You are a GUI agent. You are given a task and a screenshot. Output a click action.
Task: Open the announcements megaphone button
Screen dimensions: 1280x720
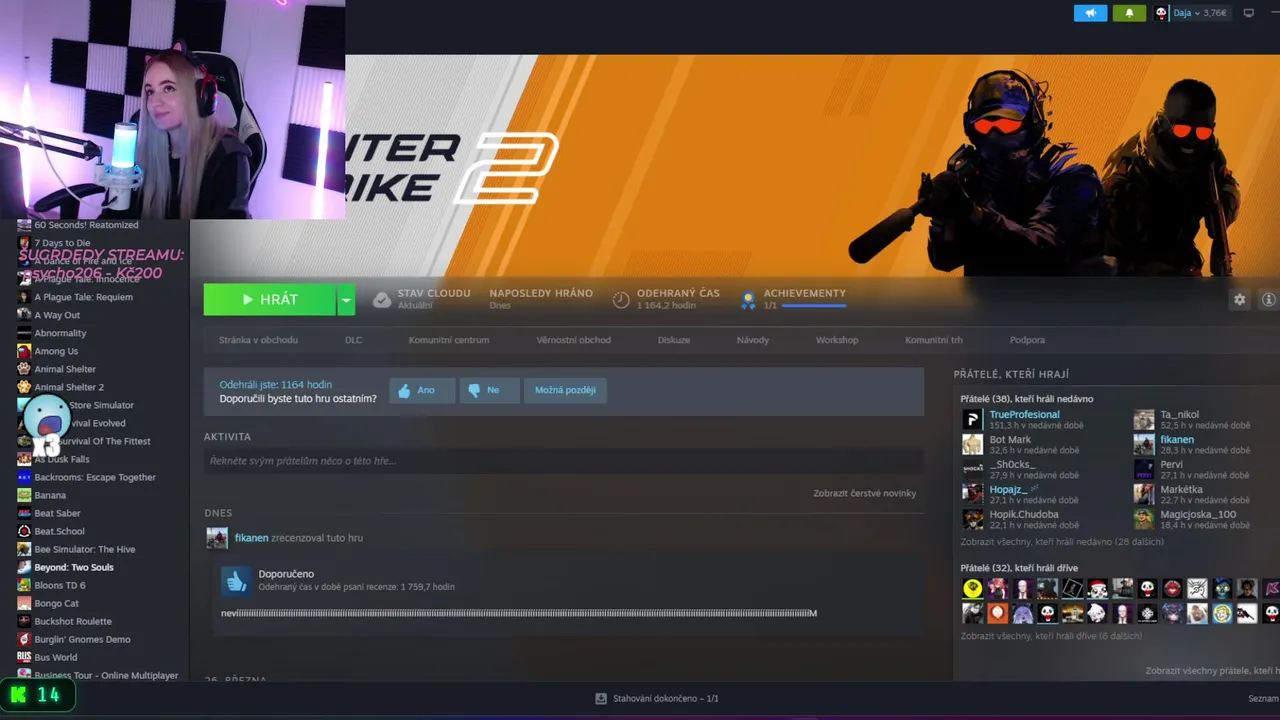click(x=1090, y=13)
